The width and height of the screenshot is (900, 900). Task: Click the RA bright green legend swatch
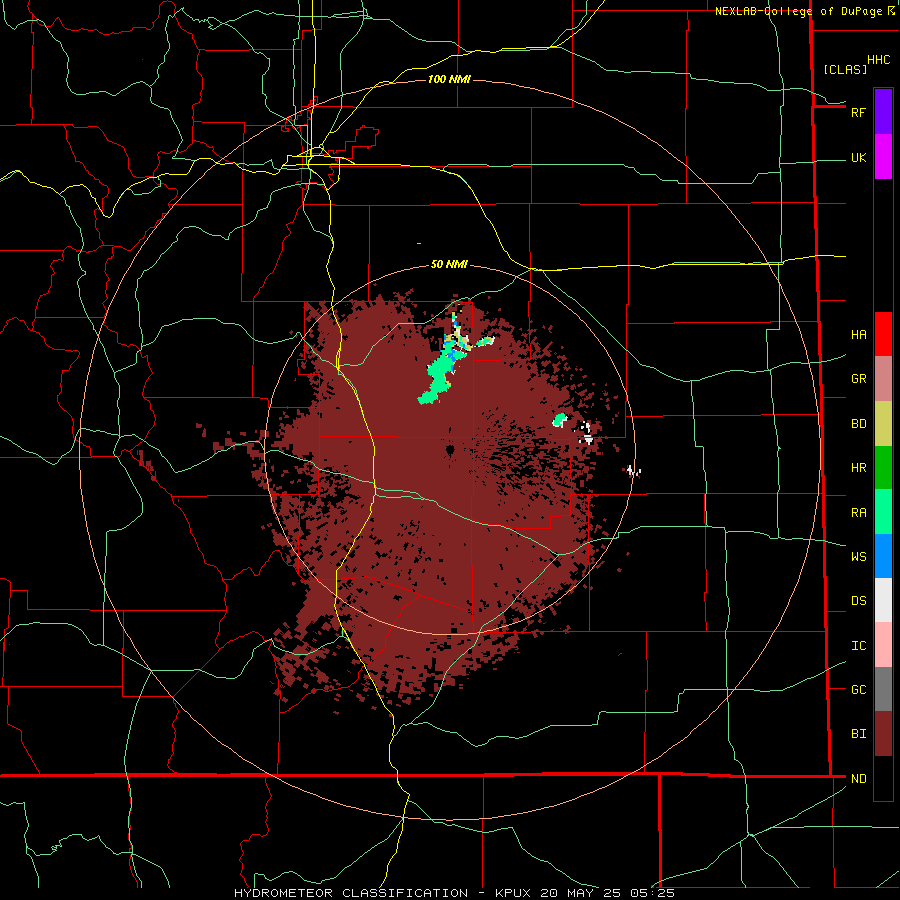[x=883, y=512]
